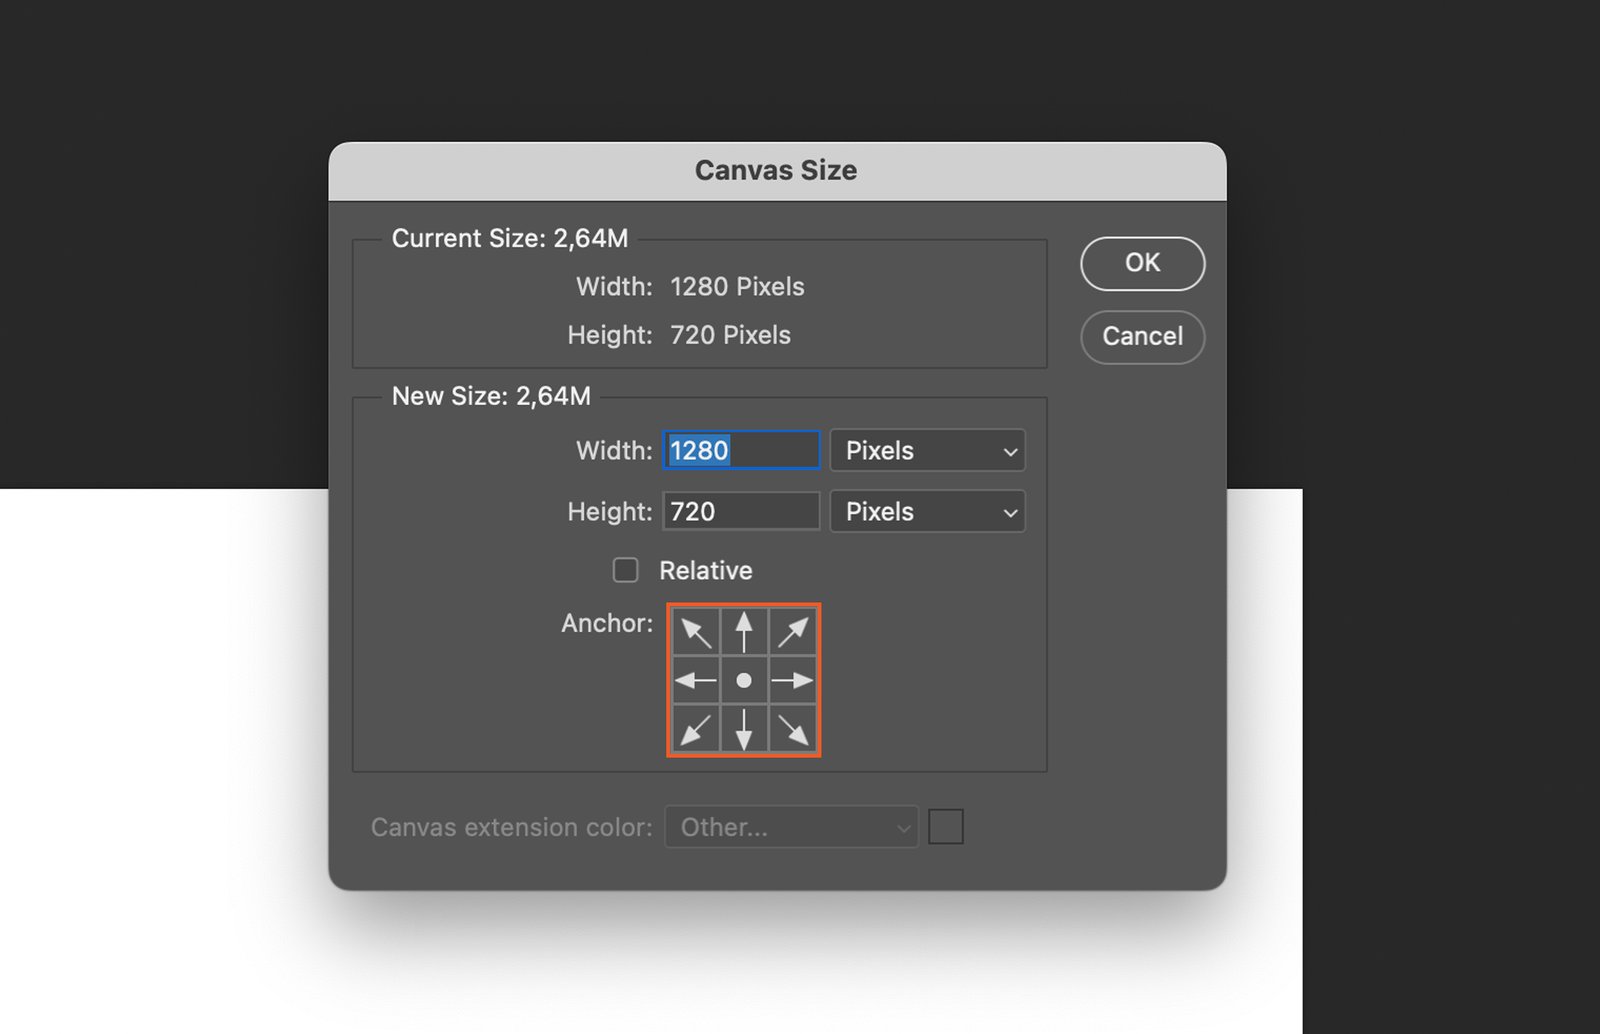Set anchor to middle-left arrow
The image size is (1600, 1034).
coord(696,681)
